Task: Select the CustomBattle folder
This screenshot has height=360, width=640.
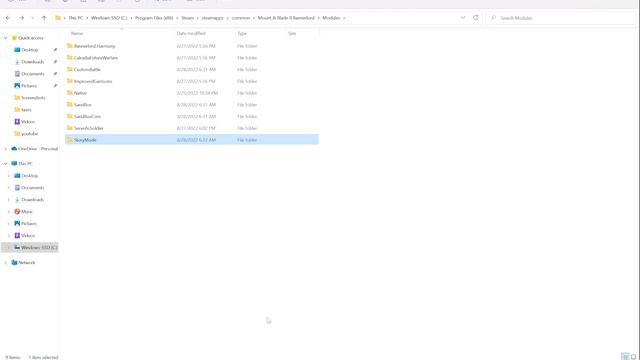Action: [192, 69]
